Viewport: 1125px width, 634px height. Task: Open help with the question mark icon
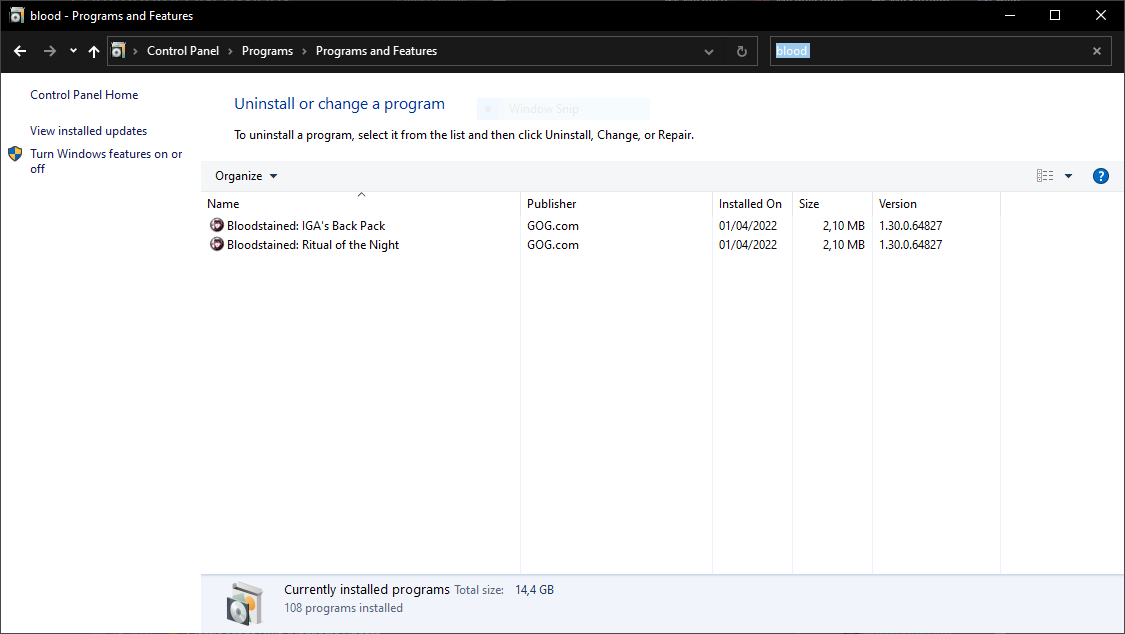pos(1101,176)
